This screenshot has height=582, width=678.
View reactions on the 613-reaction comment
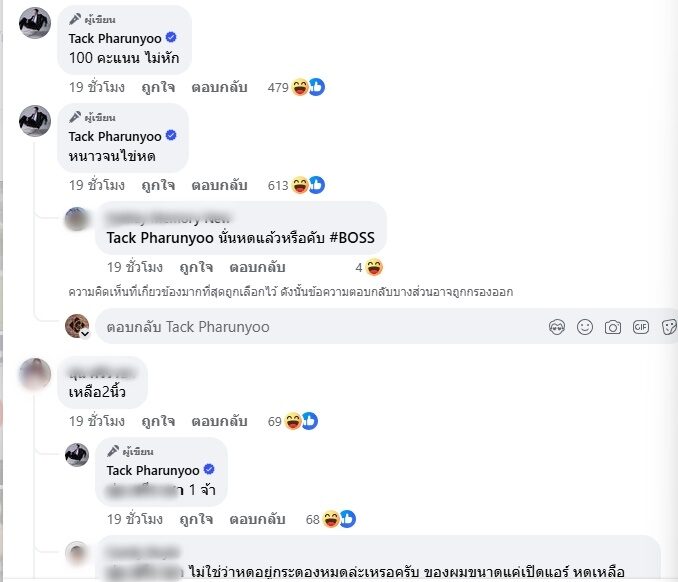(x=296, y=185)
